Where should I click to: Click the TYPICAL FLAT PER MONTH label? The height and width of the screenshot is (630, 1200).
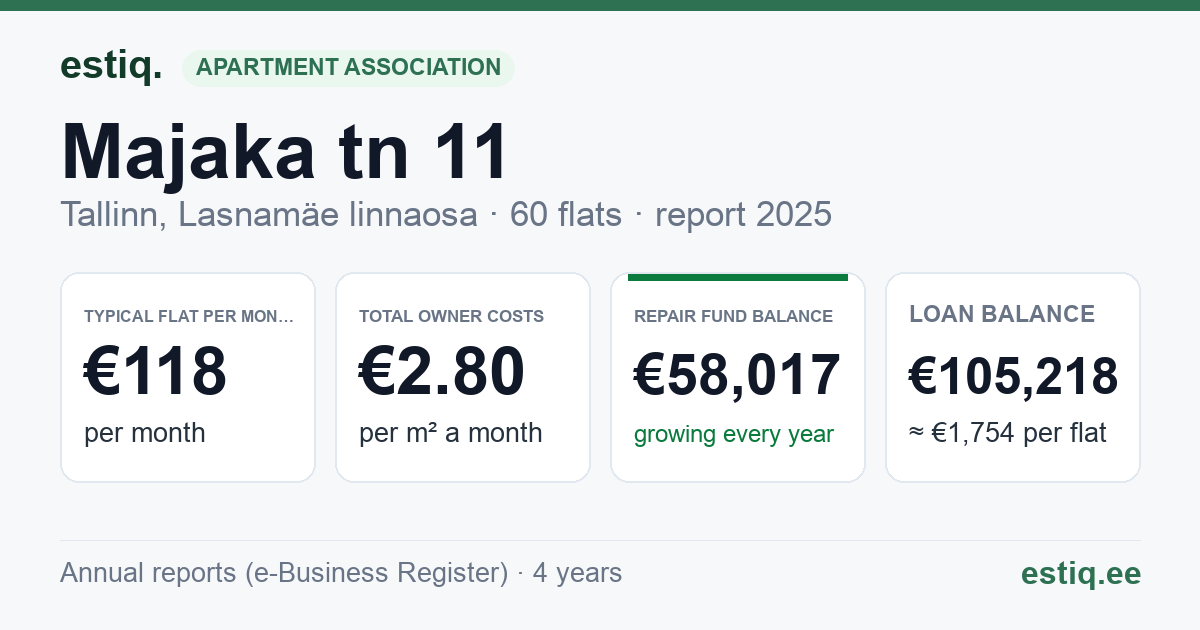189,316
